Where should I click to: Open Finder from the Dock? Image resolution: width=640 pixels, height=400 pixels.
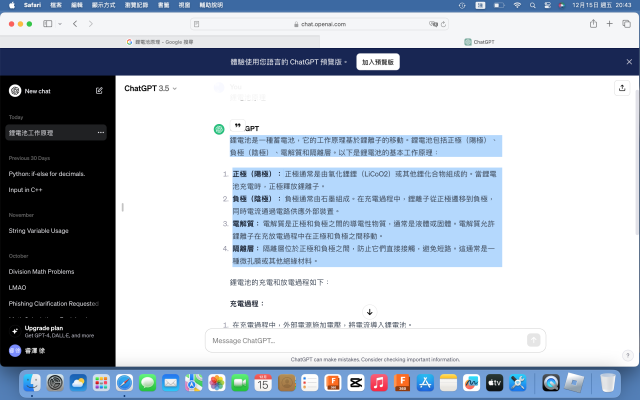[x=32, y=383]
